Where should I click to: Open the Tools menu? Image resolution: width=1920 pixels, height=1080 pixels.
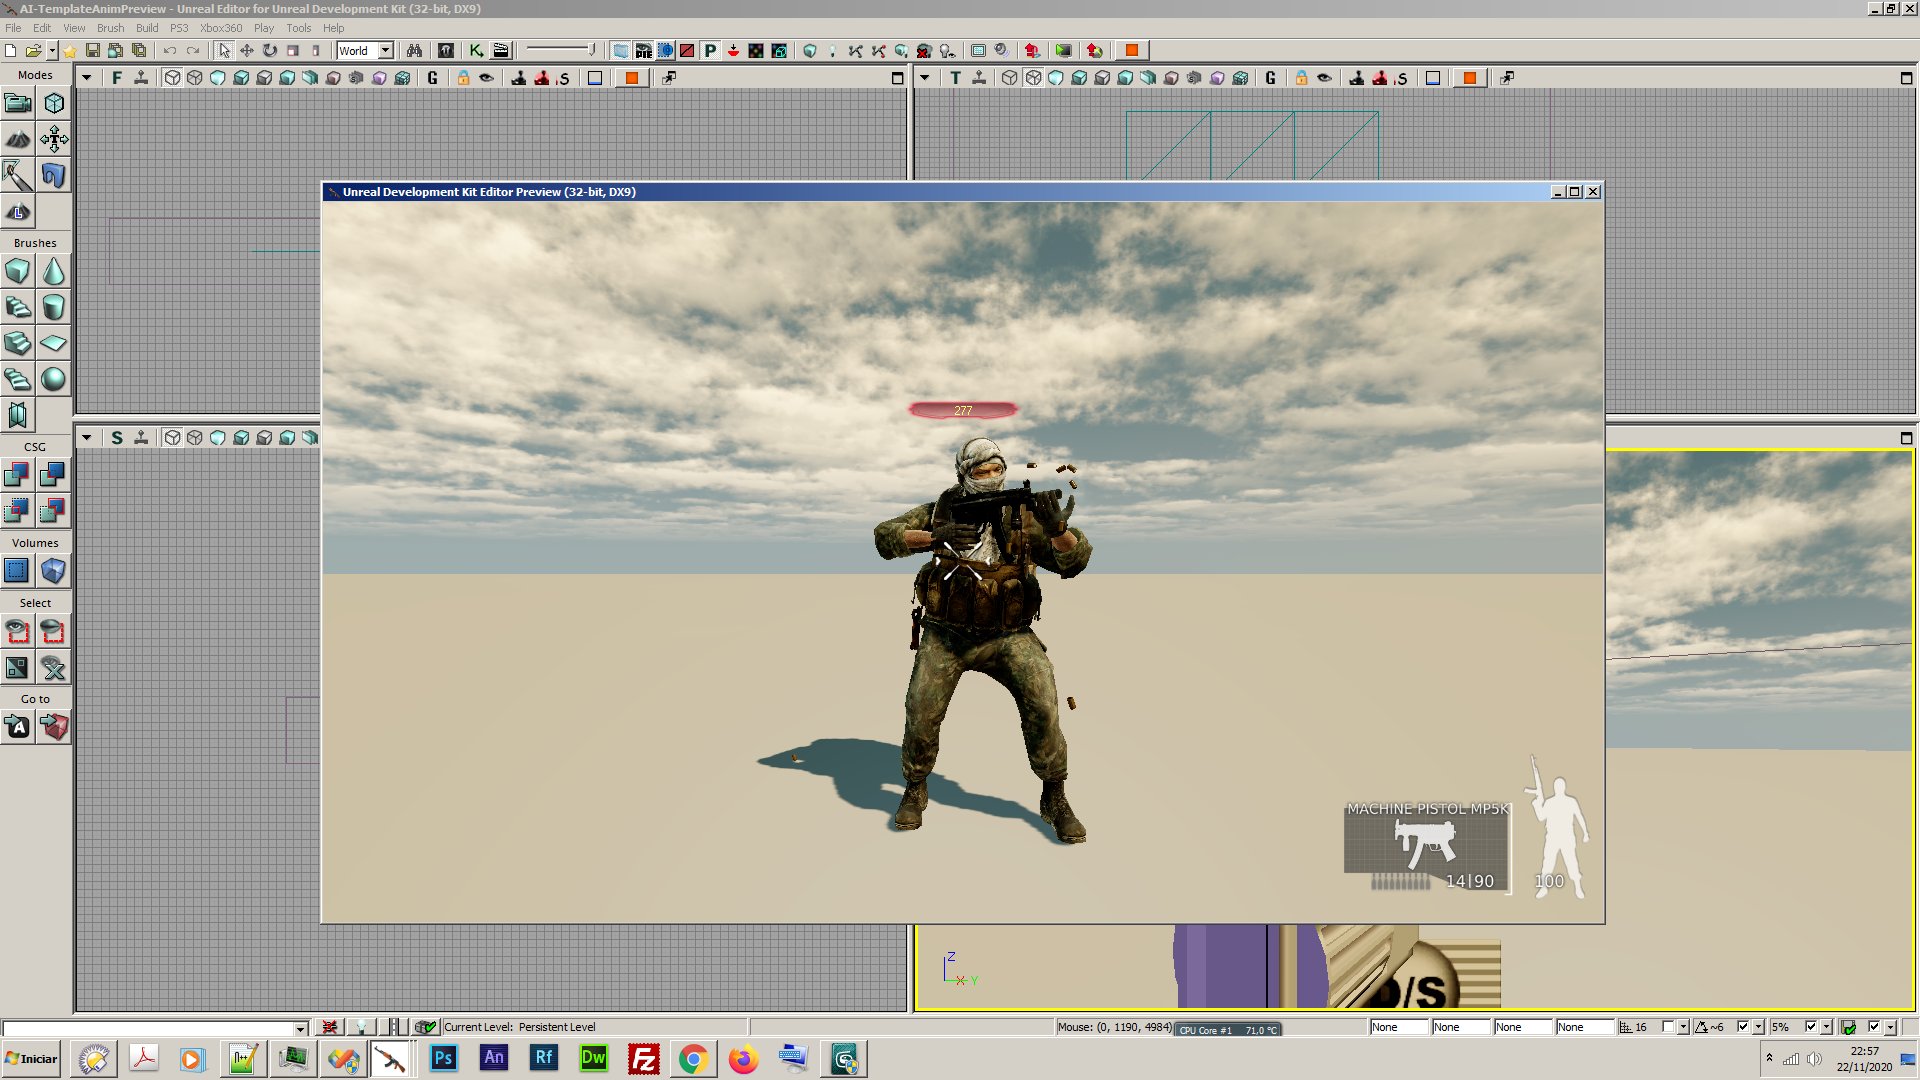(x=298, y=28)
